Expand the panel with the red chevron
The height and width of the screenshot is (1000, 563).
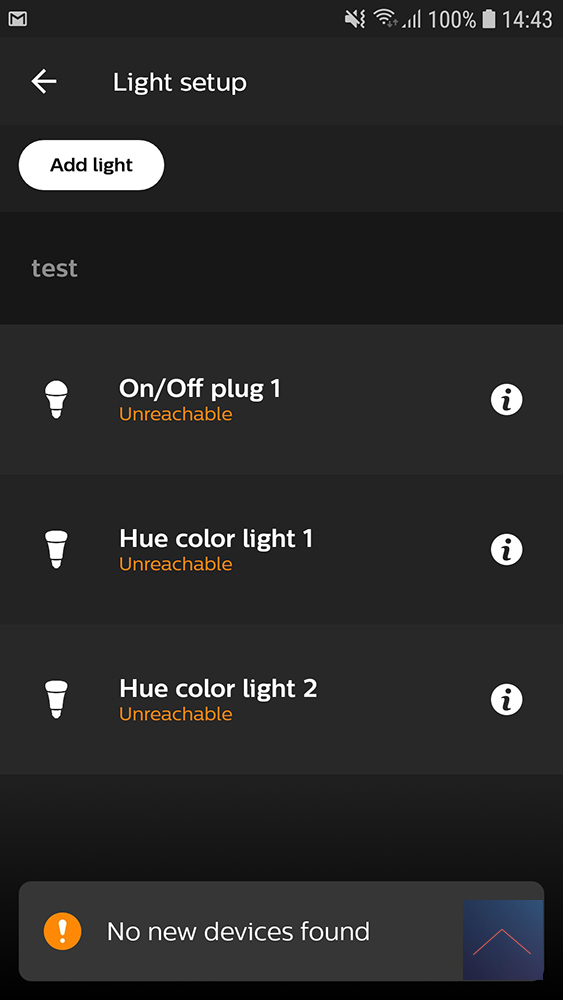[502, 940]
